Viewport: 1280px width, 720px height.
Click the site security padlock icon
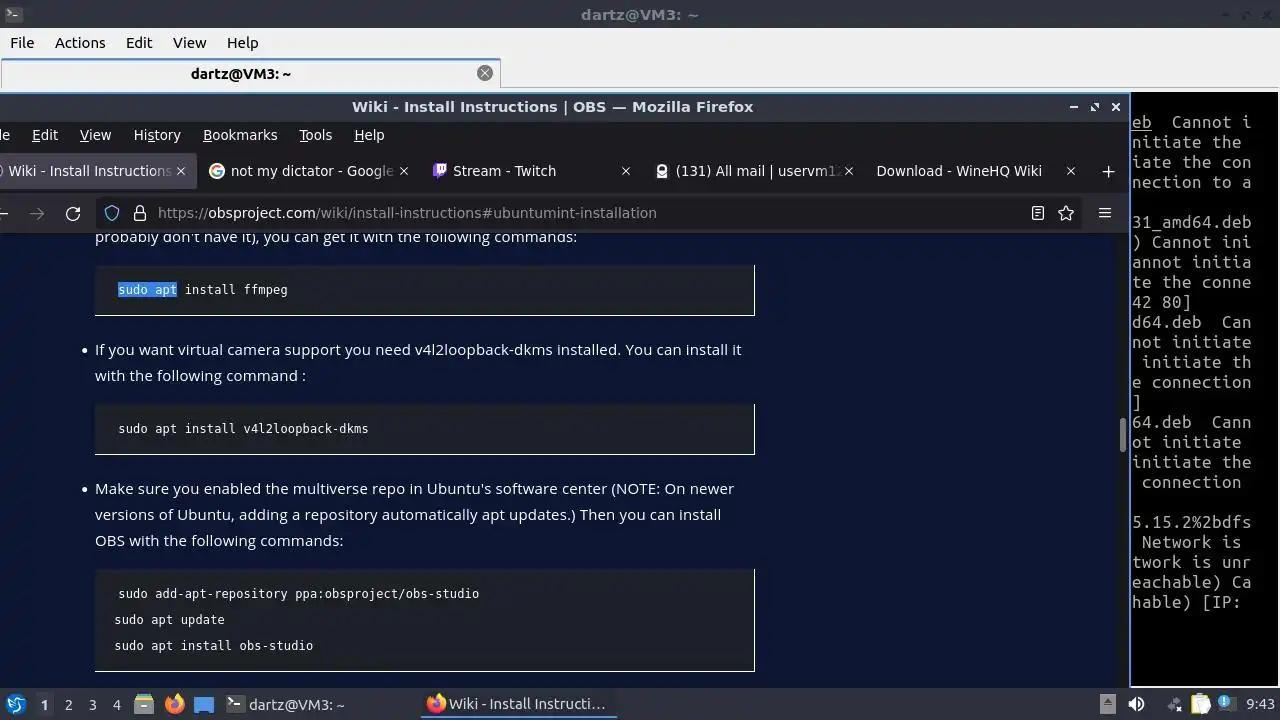(139, 213)
